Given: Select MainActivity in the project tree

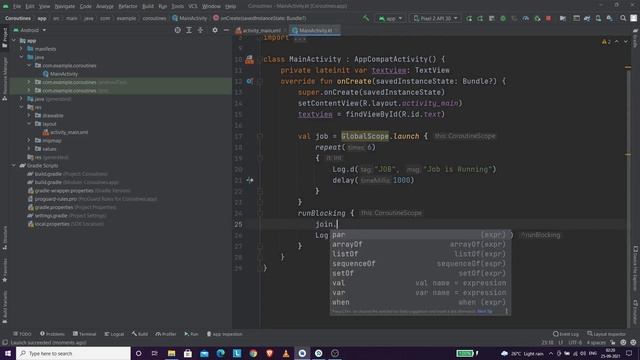Looking at the screenshot, I should tap(60, 74).
